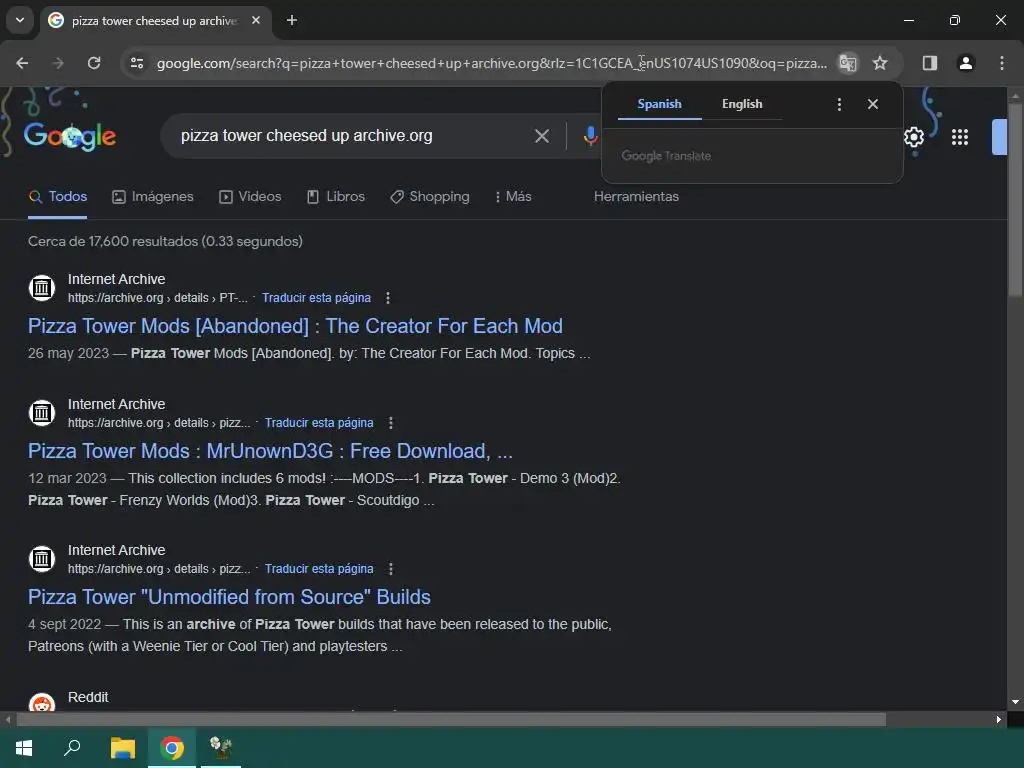Go back to the previous page
This screenshot has height=768, width=1024.
22,63
